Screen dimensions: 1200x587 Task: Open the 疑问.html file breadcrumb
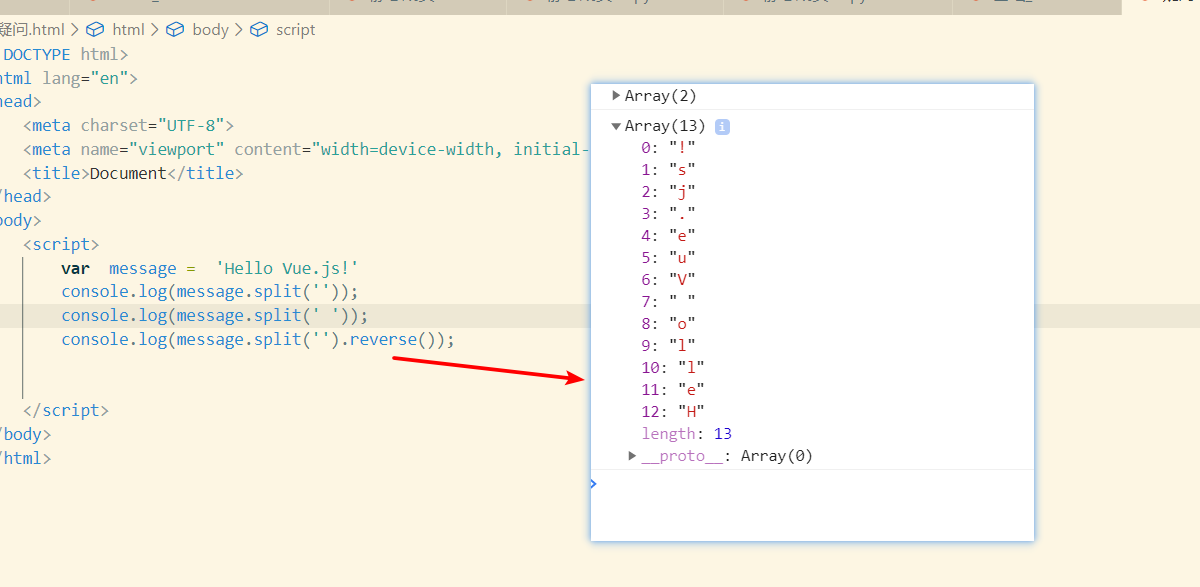[32, 30]
